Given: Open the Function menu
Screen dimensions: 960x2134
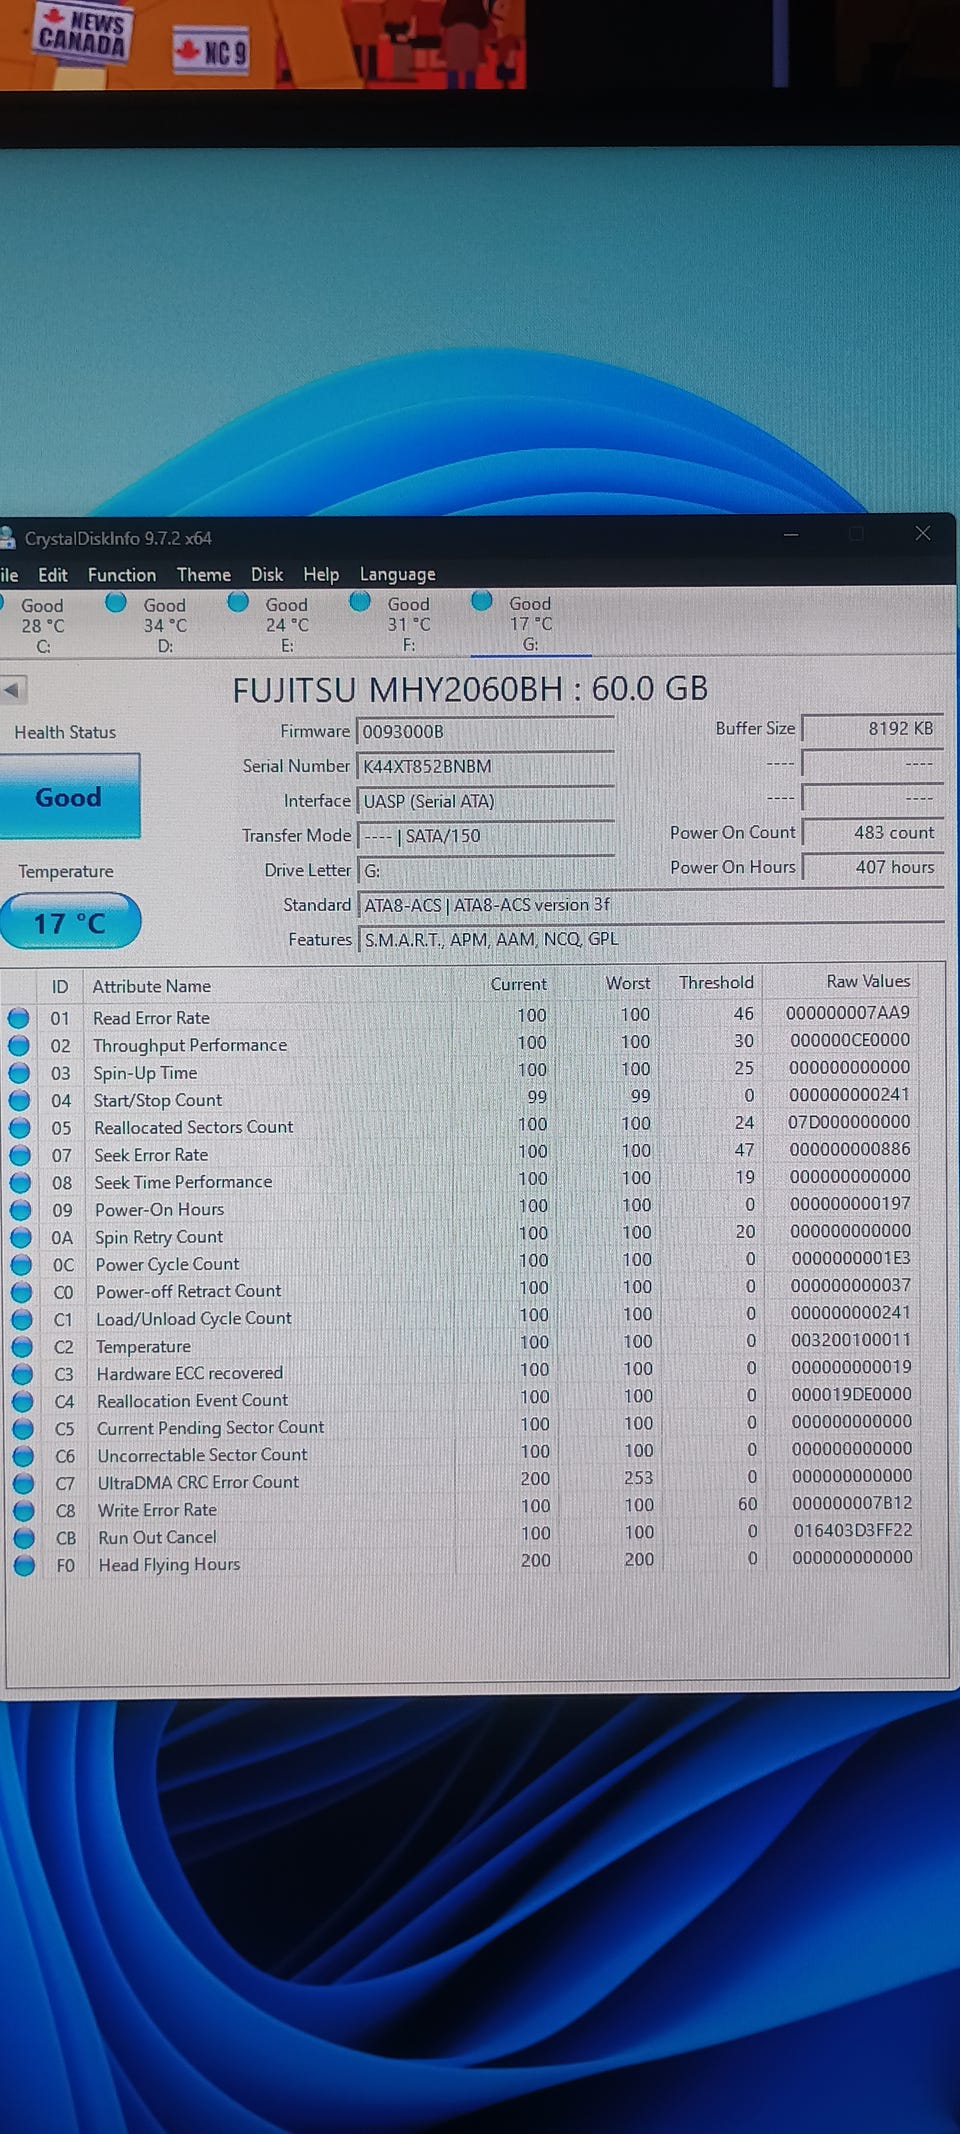Looking at the screenshot, I should coord(122,575).
